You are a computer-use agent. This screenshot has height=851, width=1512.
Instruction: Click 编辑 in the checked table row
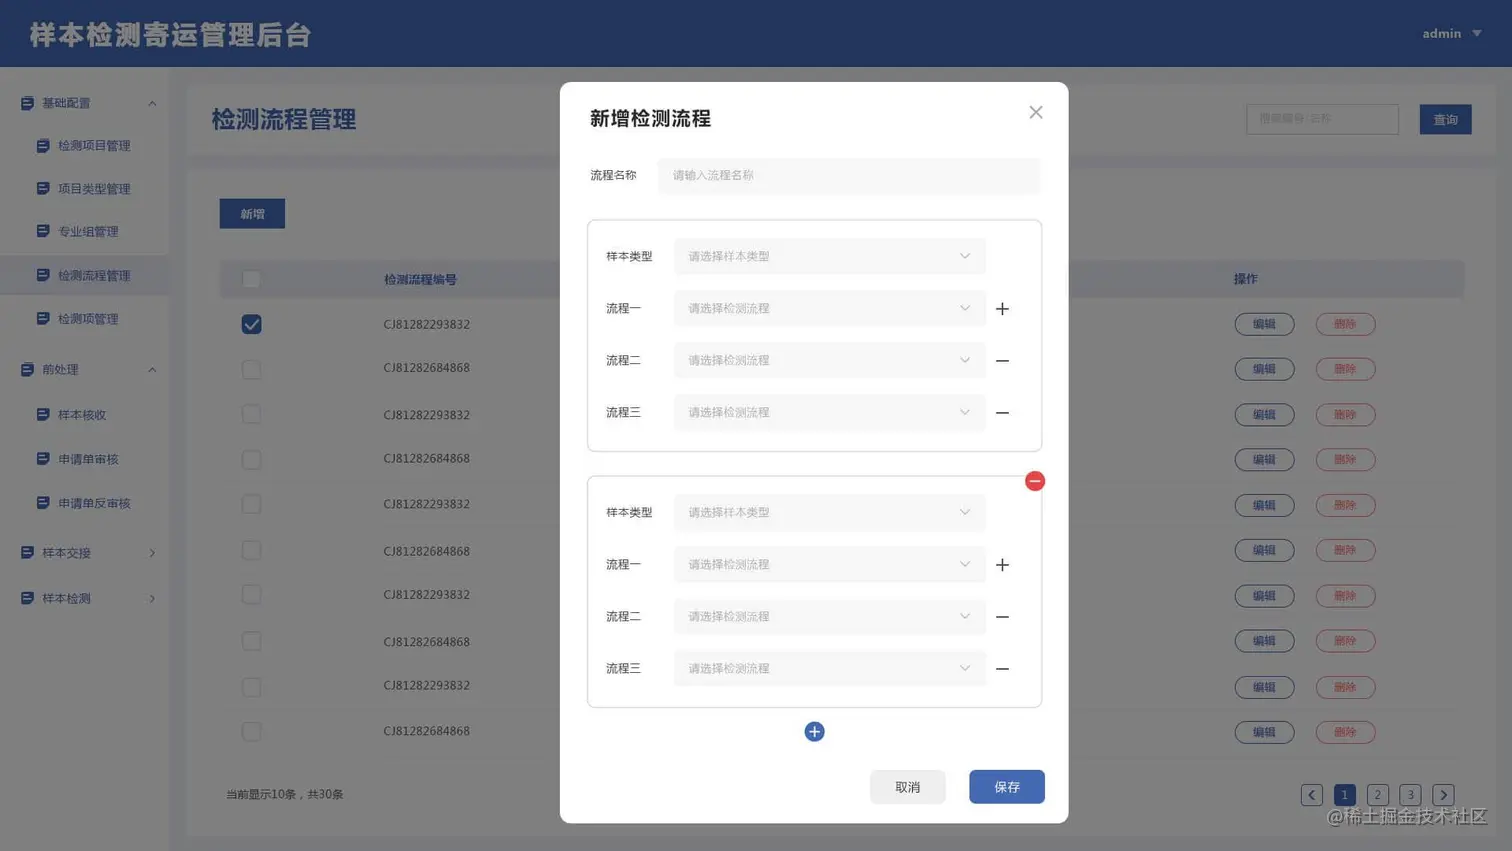1264,324
